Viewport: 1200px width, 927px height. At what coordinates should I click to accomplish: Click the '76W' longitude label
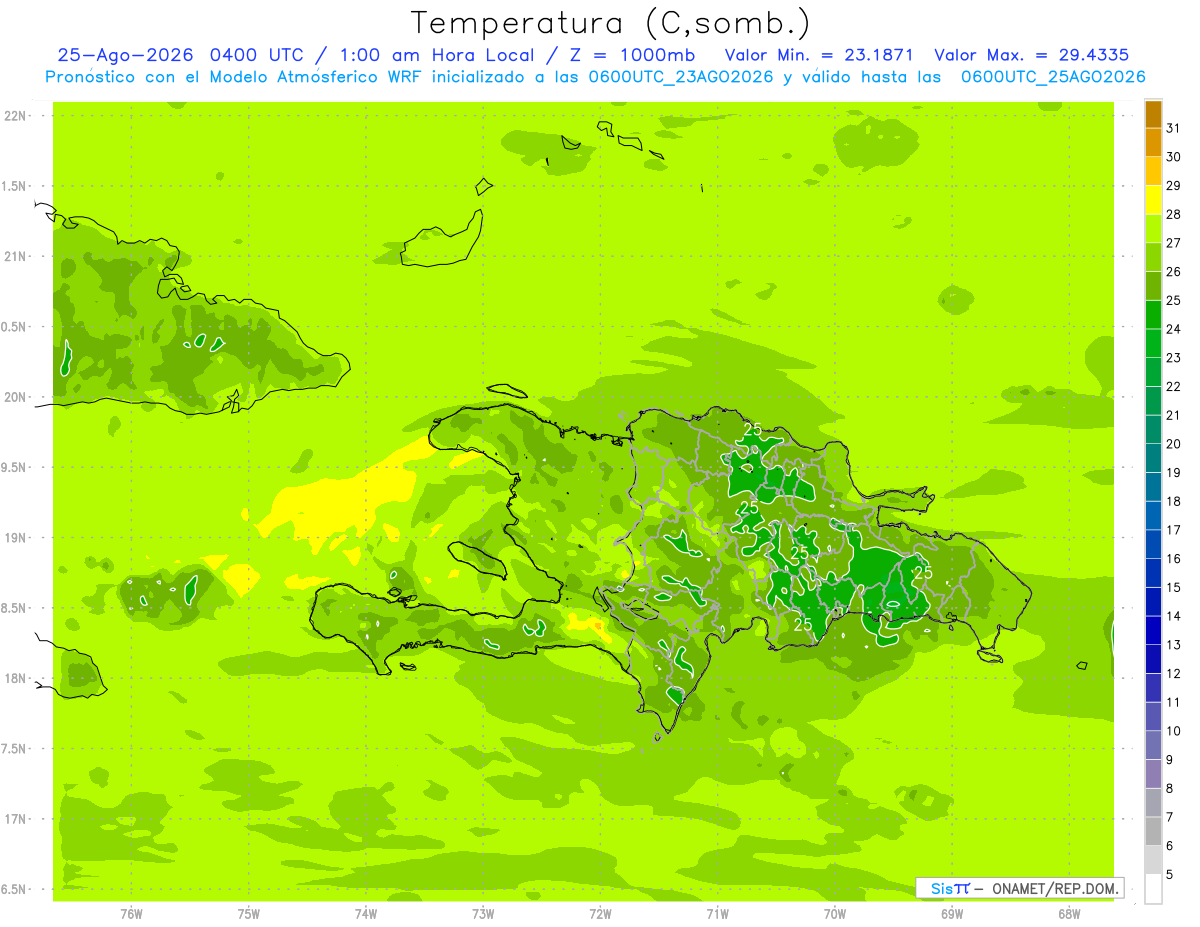131,914
